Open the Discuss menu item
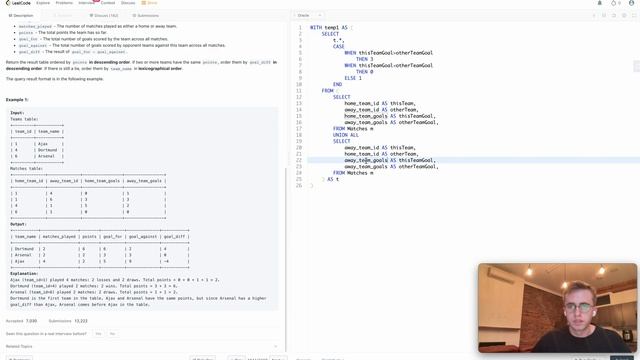 (x=128, y=3)
